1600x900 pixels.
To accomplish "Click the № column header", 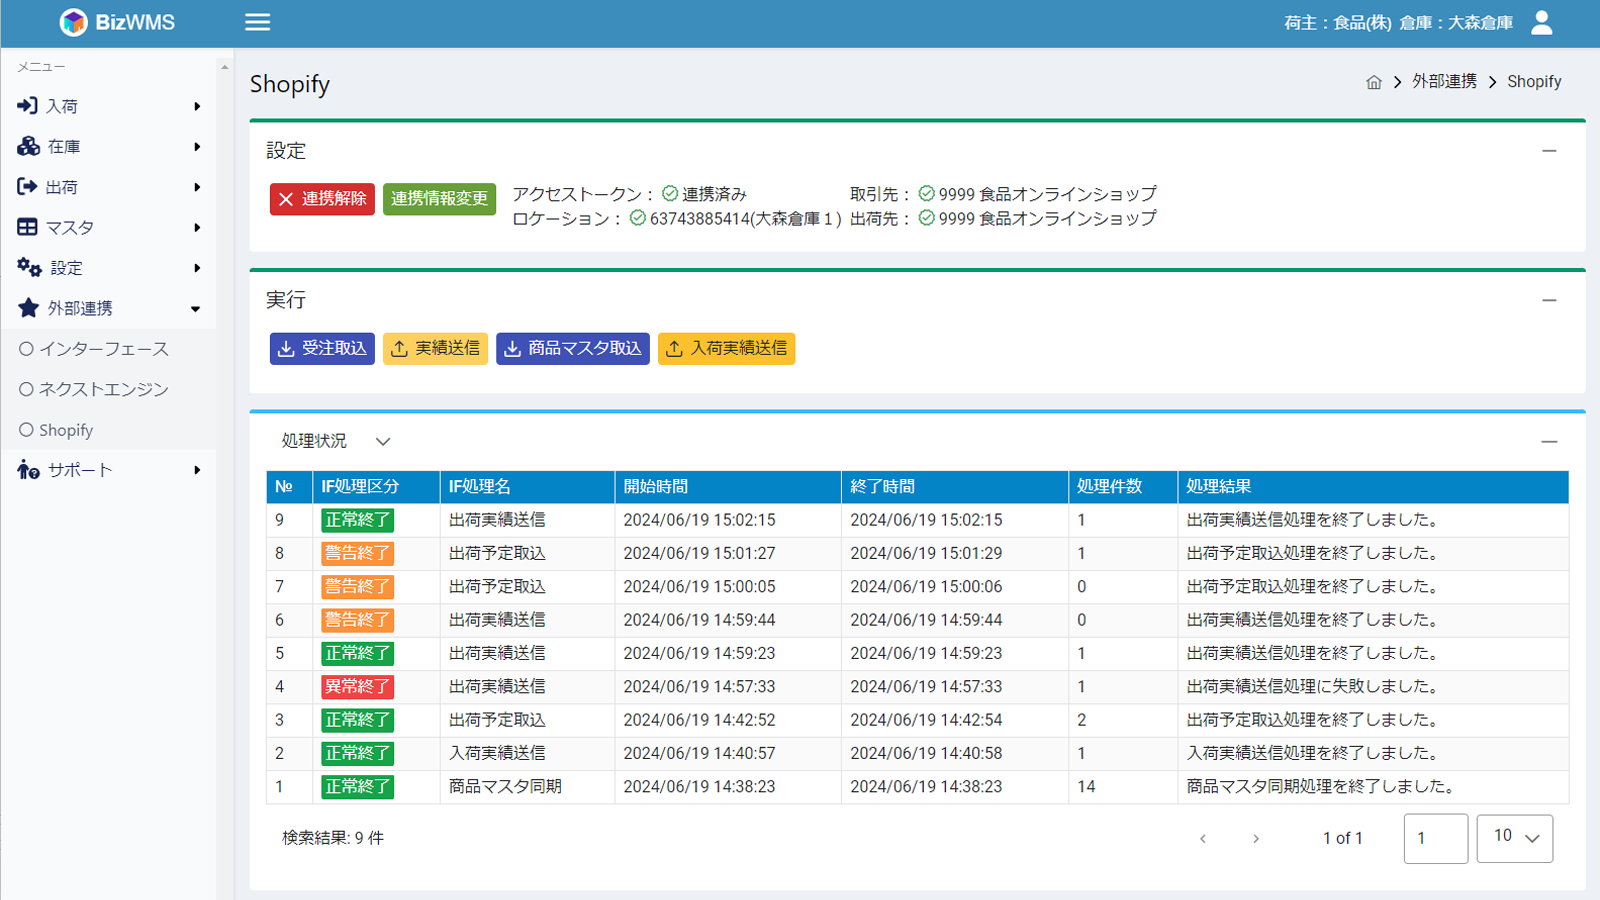I will [x=289, y=487].
